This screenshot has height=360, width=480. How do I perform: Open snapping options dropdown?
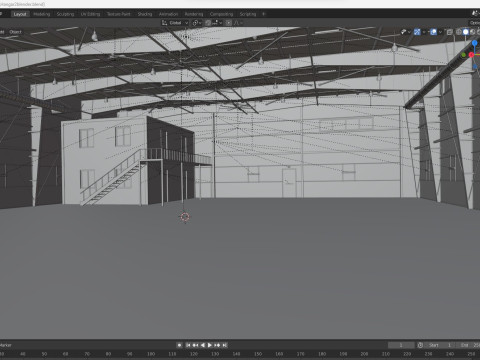pos(217,23)
